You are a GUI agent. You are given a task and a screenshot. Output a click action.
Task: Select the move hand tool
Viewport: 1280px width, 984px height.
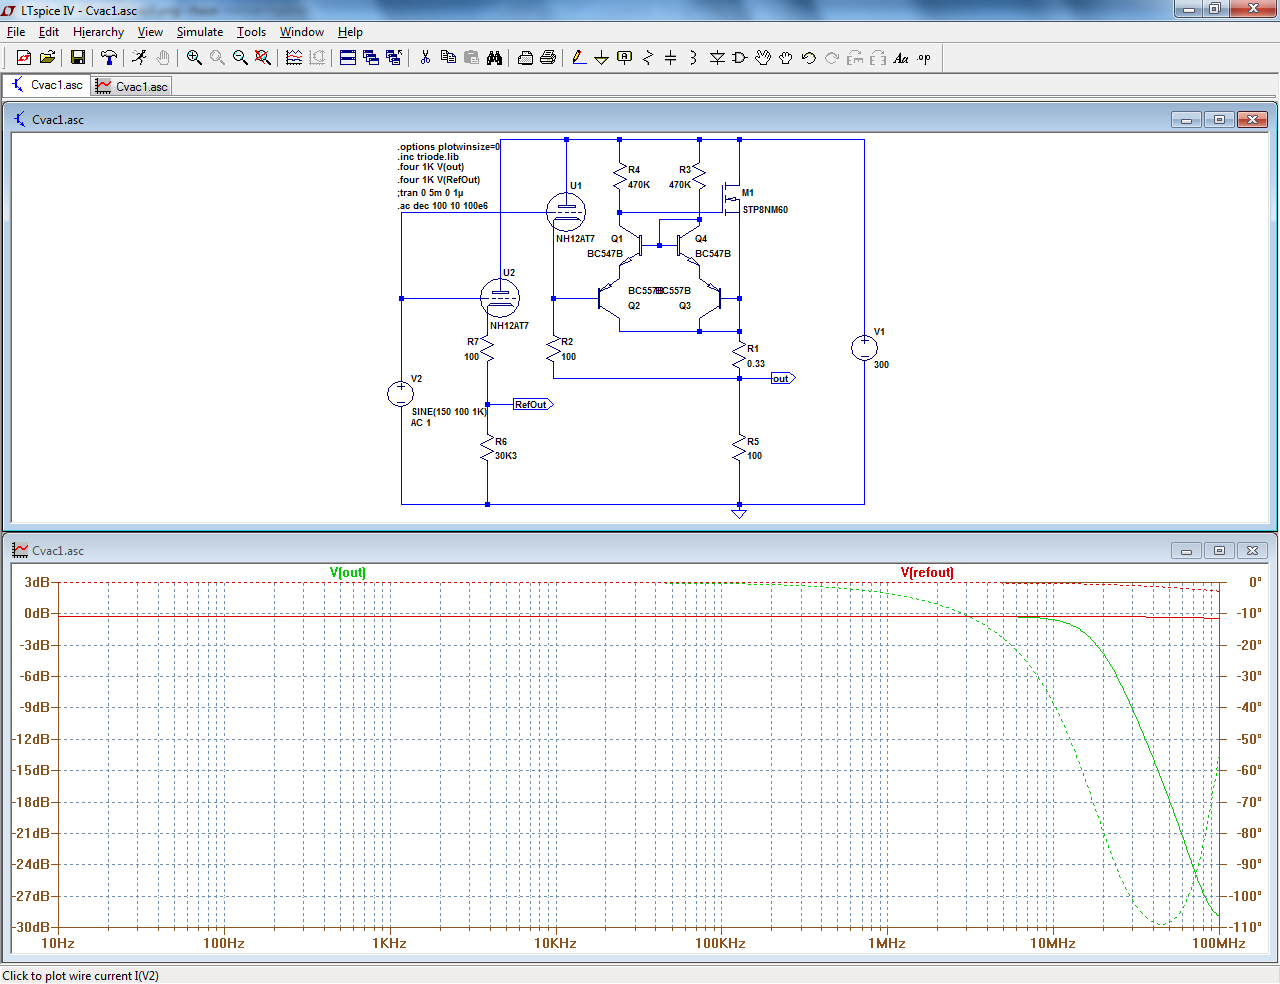pyautogui.click(x=763, y=58)
